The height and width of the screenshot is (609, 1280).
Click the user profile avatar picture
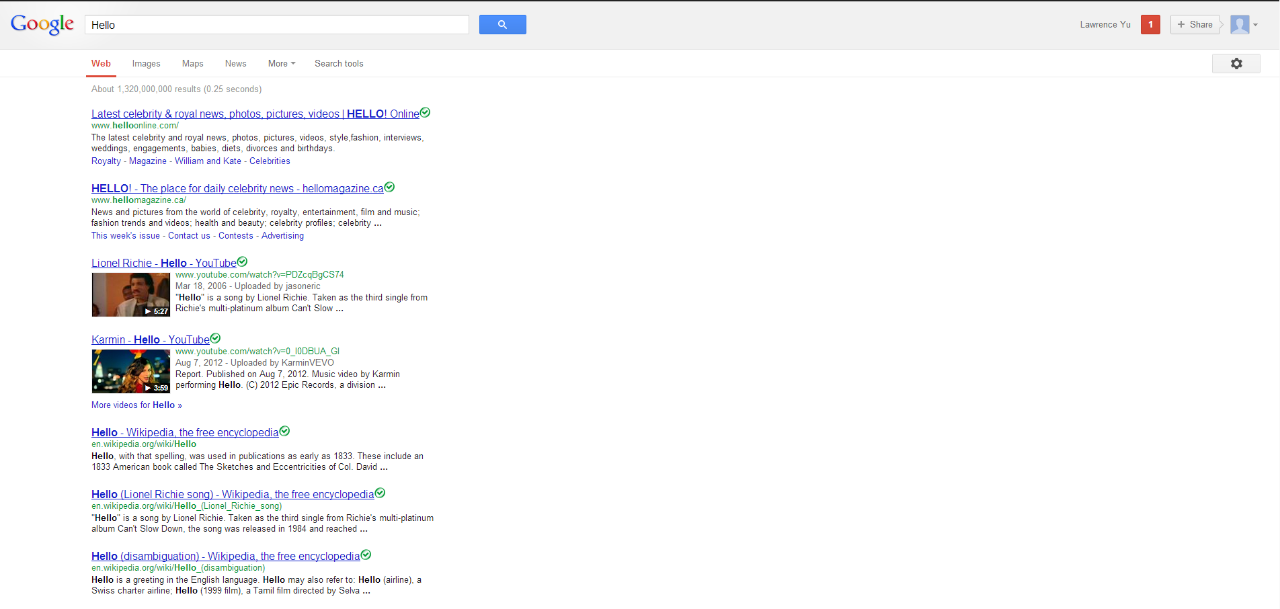tap(1239, 25)
